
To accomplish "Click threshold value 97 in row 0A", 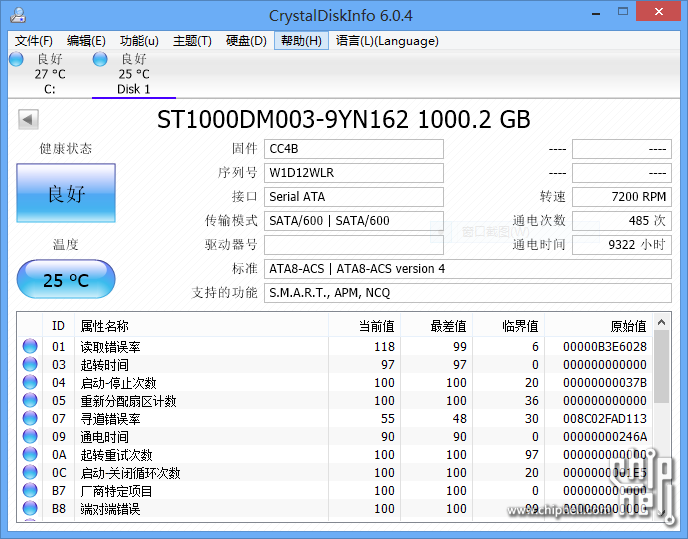I will point(532,455).
